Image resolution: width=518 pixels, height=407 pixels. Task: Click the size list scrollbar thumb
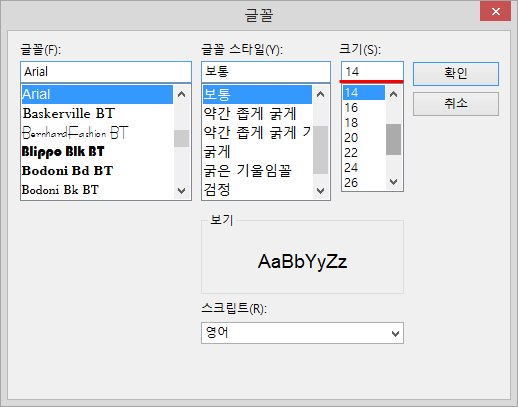click(393, 139)
